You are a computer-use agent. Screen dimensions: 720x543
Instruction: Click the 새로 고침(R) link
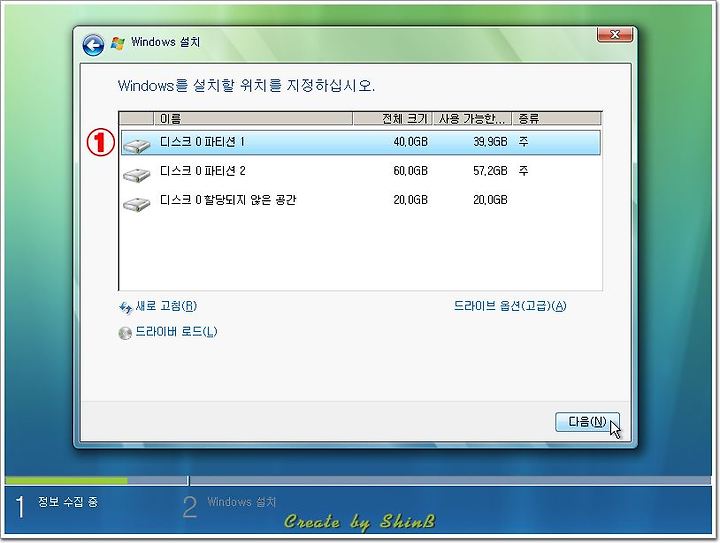(166, 306)
